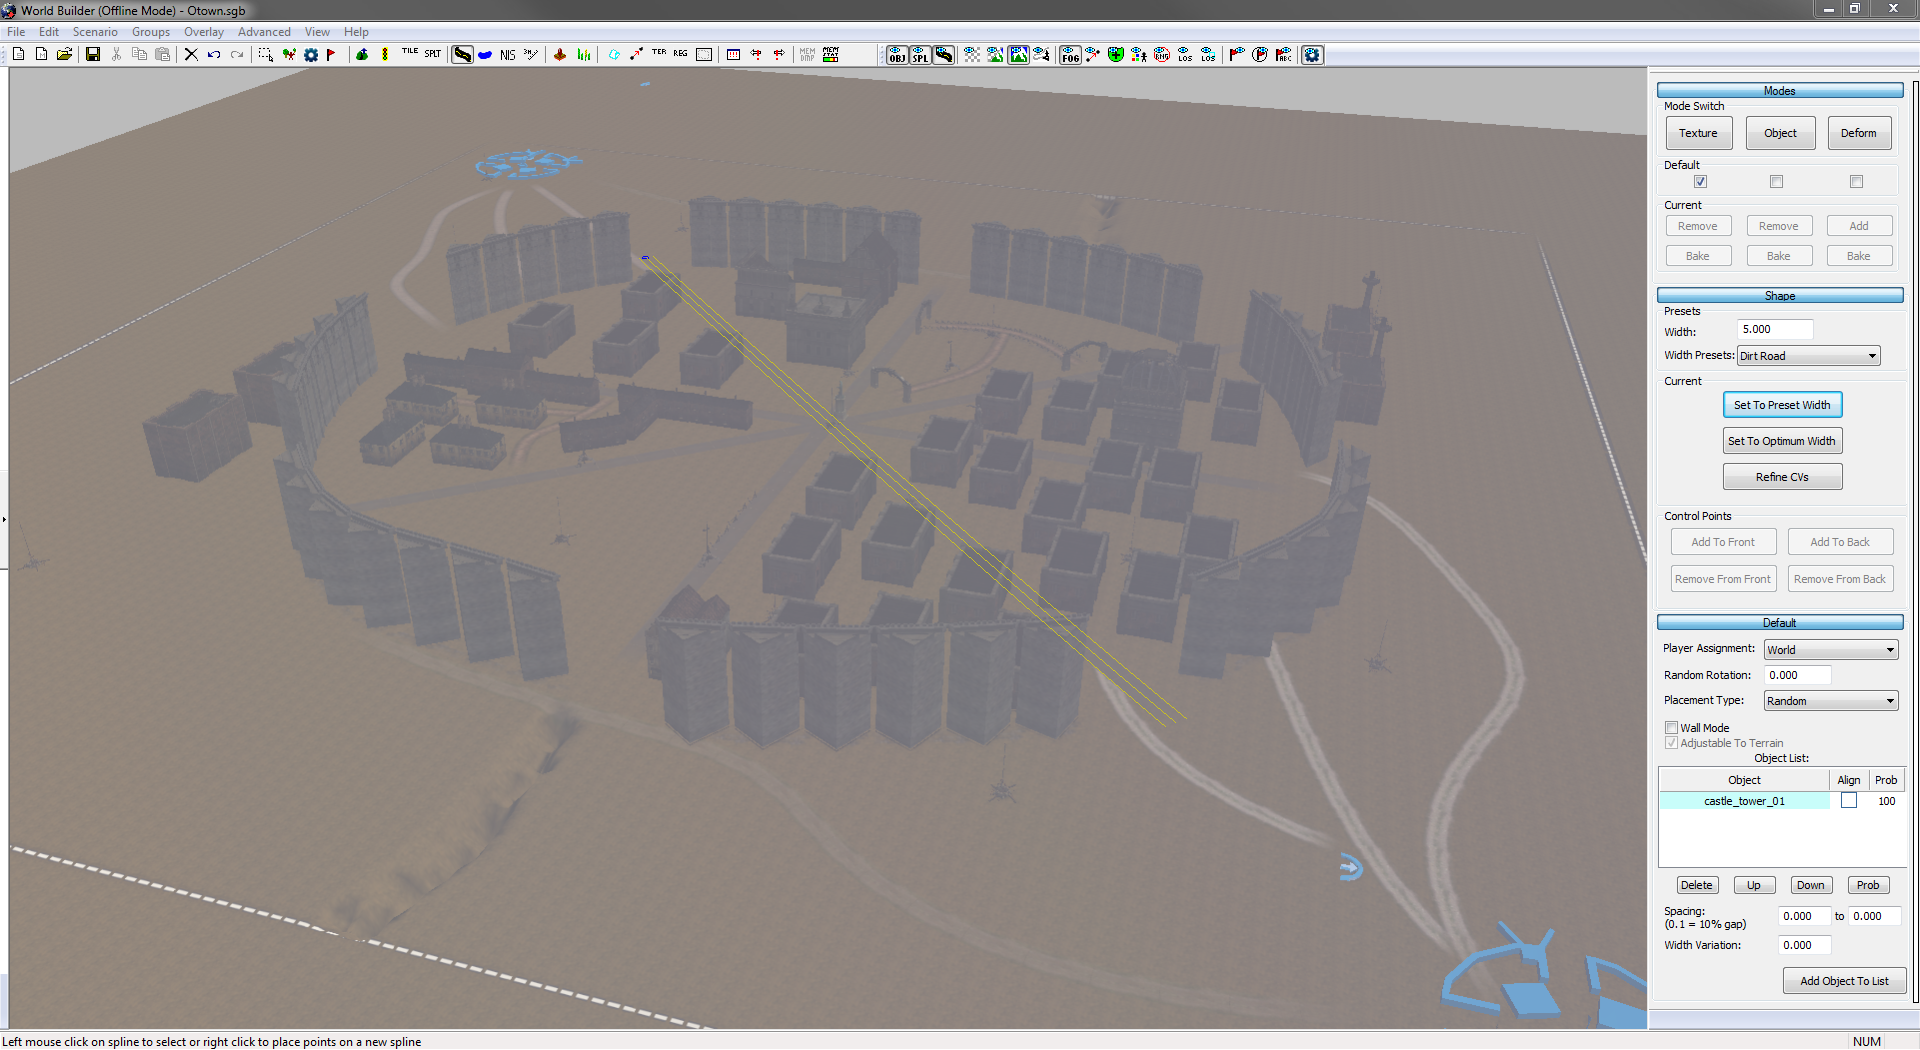1920x1050 pixels.
Task: Click Set To Preset Width
Action: click(x=1782, y=405)
